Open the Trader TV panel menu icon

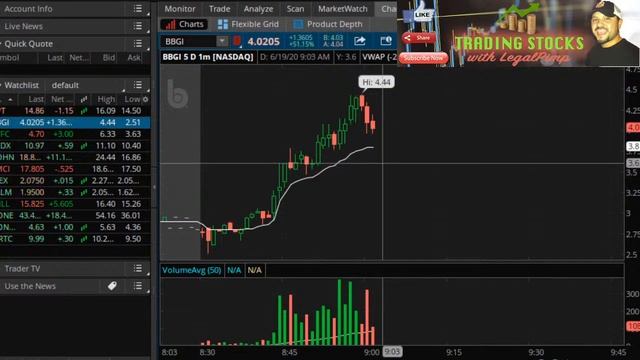pos(138,268)
